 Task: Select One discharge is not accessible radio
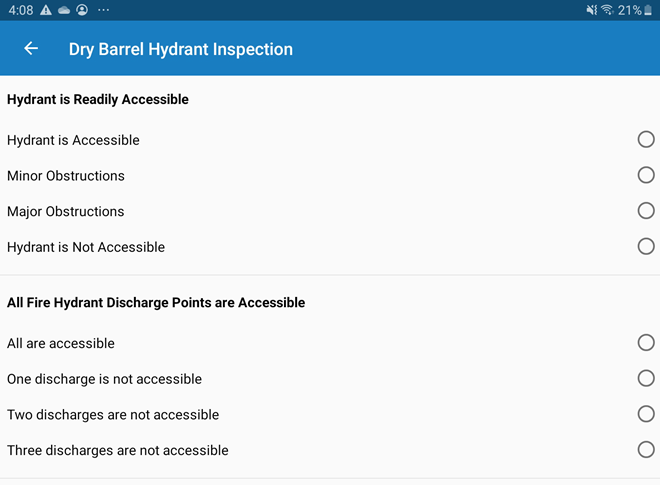(x=646, y=378)
